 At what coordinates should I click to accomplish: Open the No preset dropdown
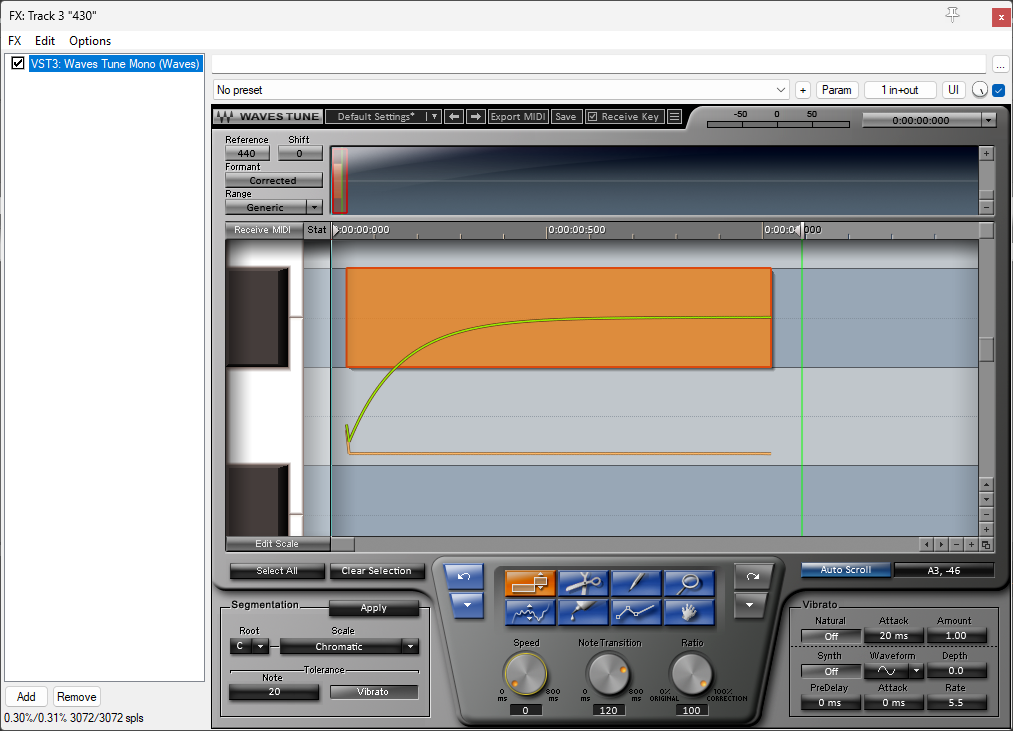(501, 90)
